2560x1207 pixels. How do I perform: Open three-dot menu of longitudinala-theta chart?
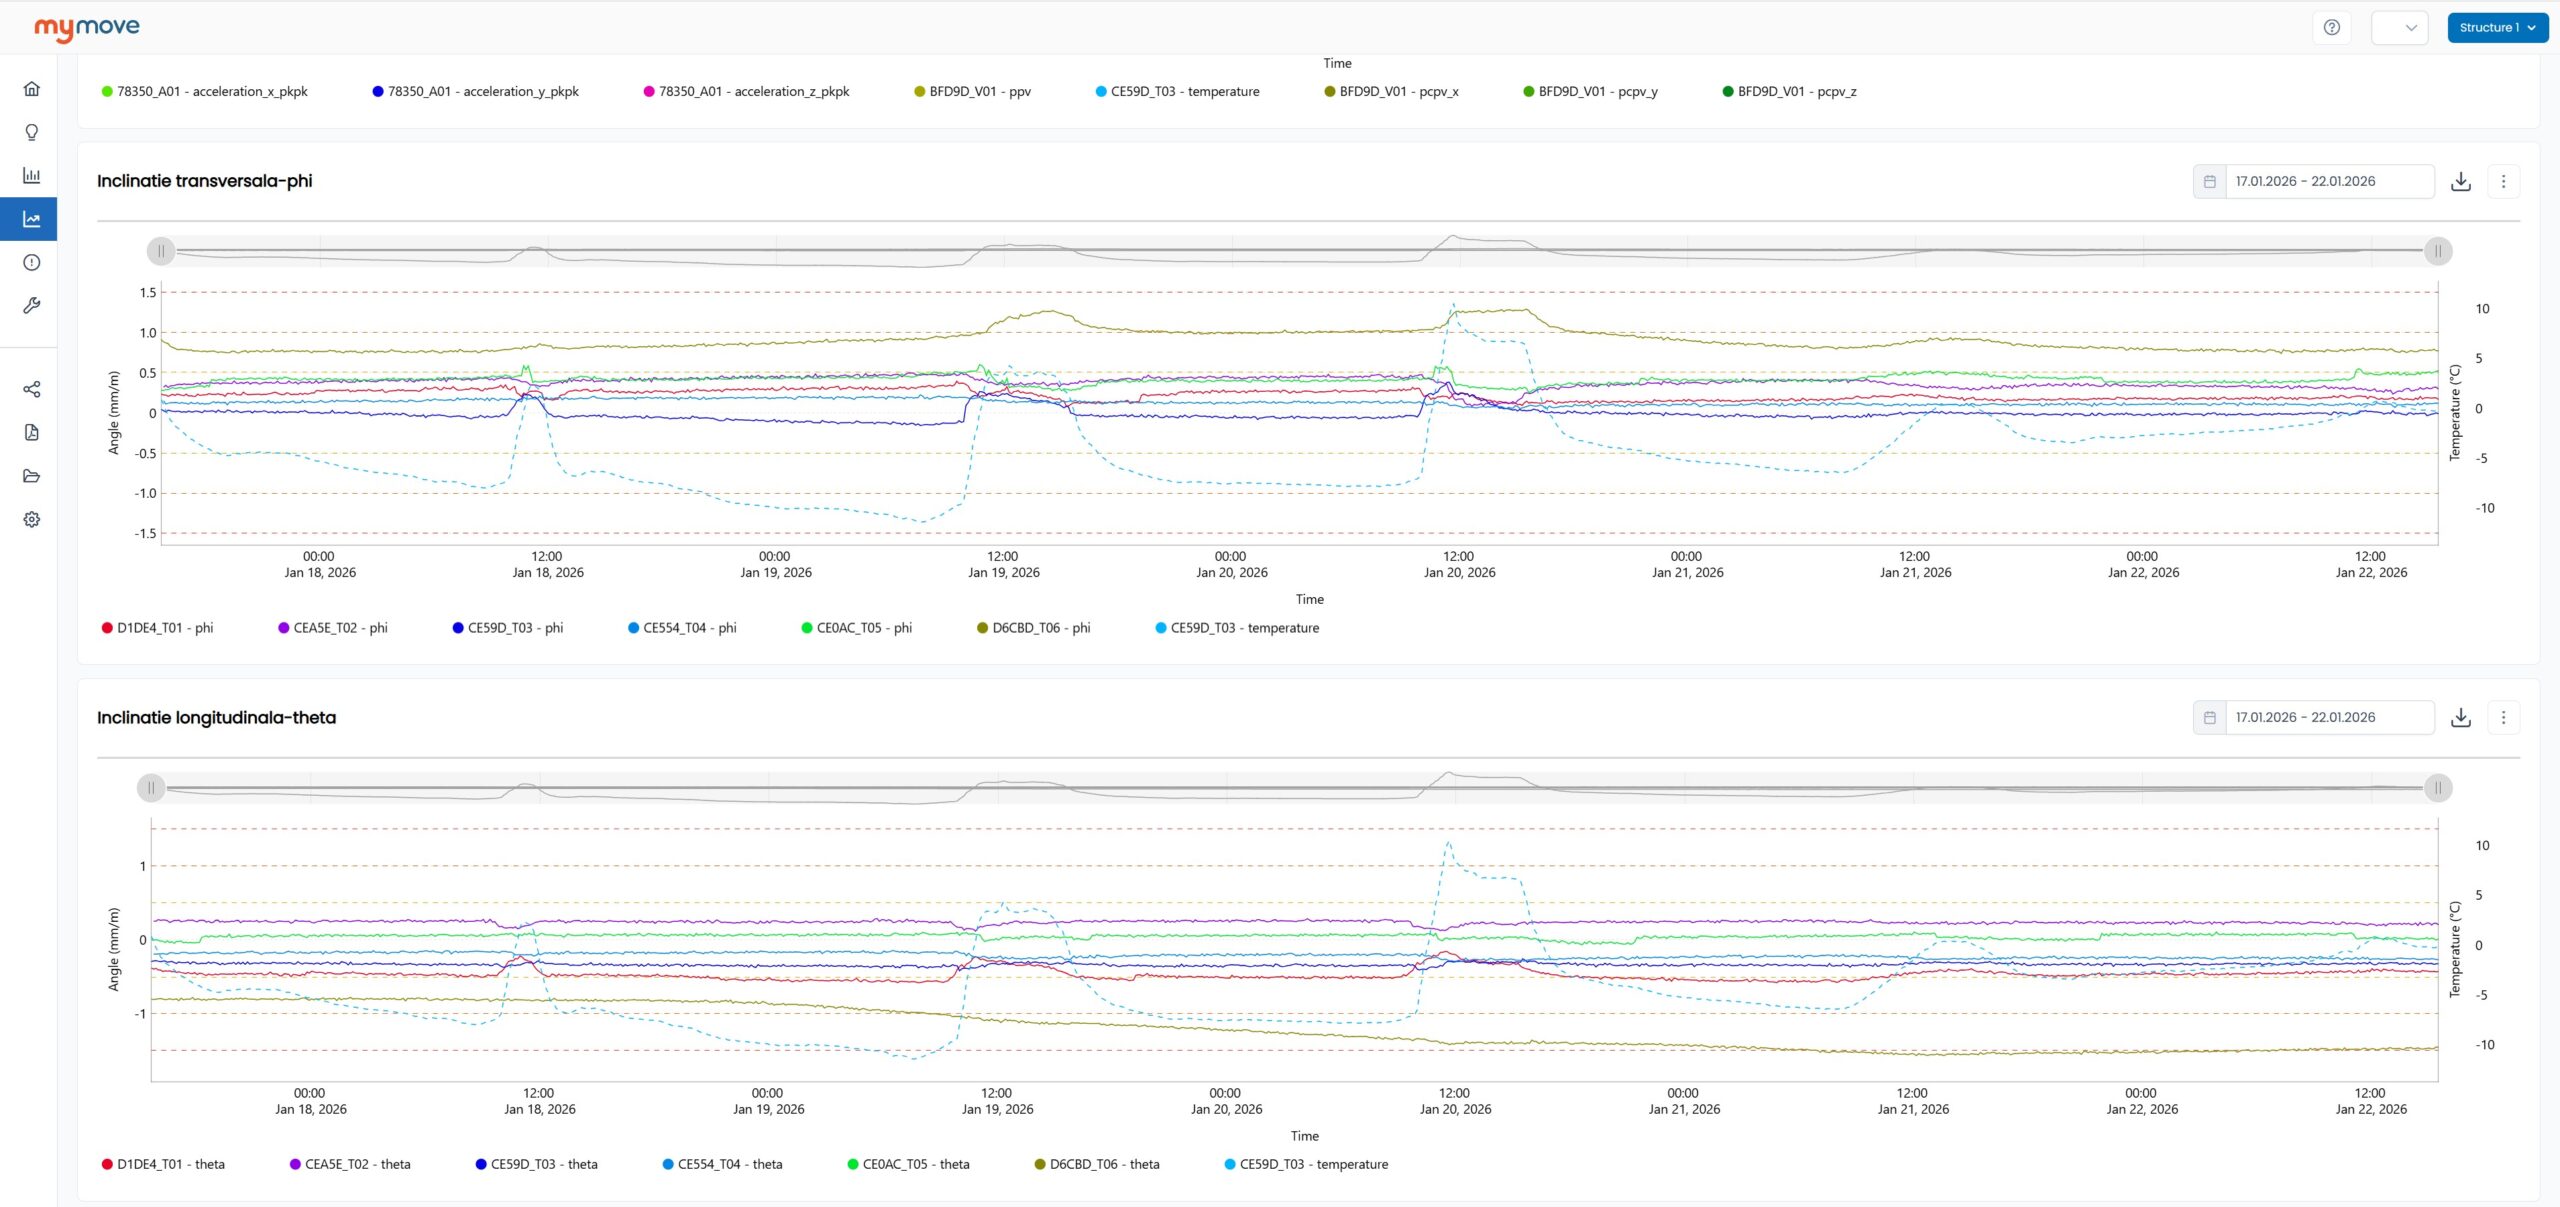pyautogui.click(x=2503, y=718)
